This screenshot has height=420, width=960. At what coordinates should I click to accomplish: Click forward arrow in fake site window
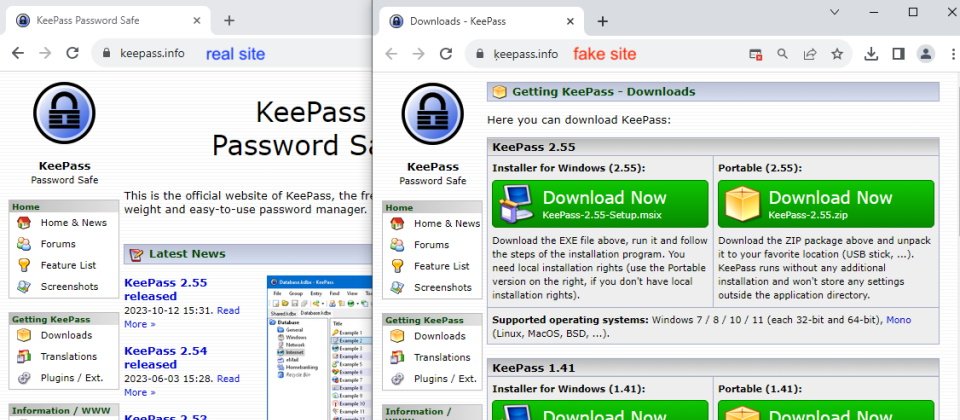tap(419, 54)
